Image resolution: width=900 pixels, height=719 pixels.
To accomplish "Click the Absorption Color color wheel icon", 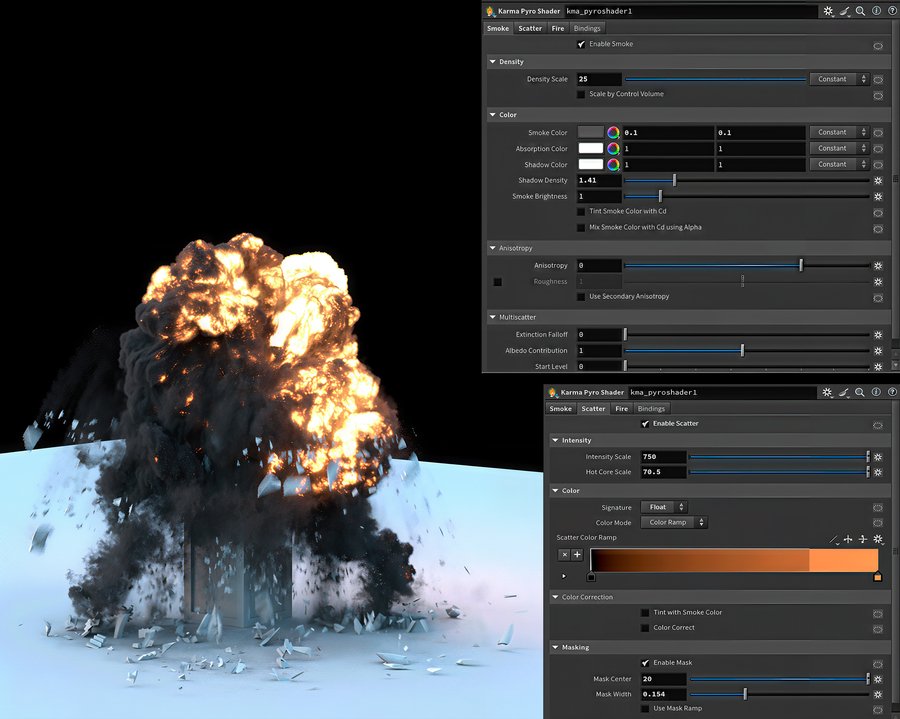I will tap(613, 148).
